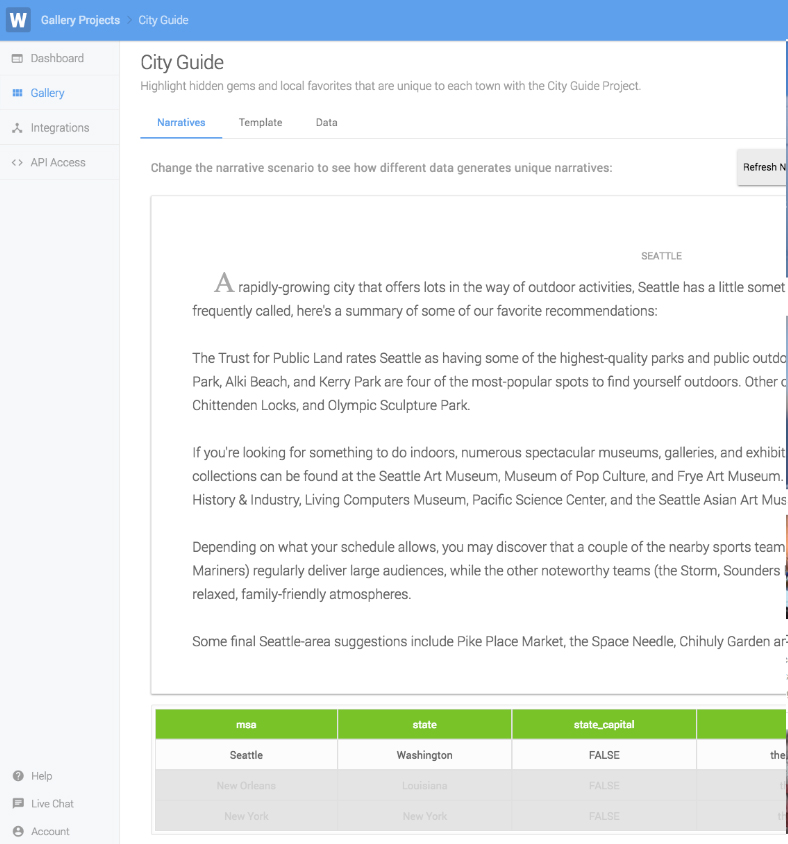Click the state column header
788x844 pixels.
(x=424, y=724)
